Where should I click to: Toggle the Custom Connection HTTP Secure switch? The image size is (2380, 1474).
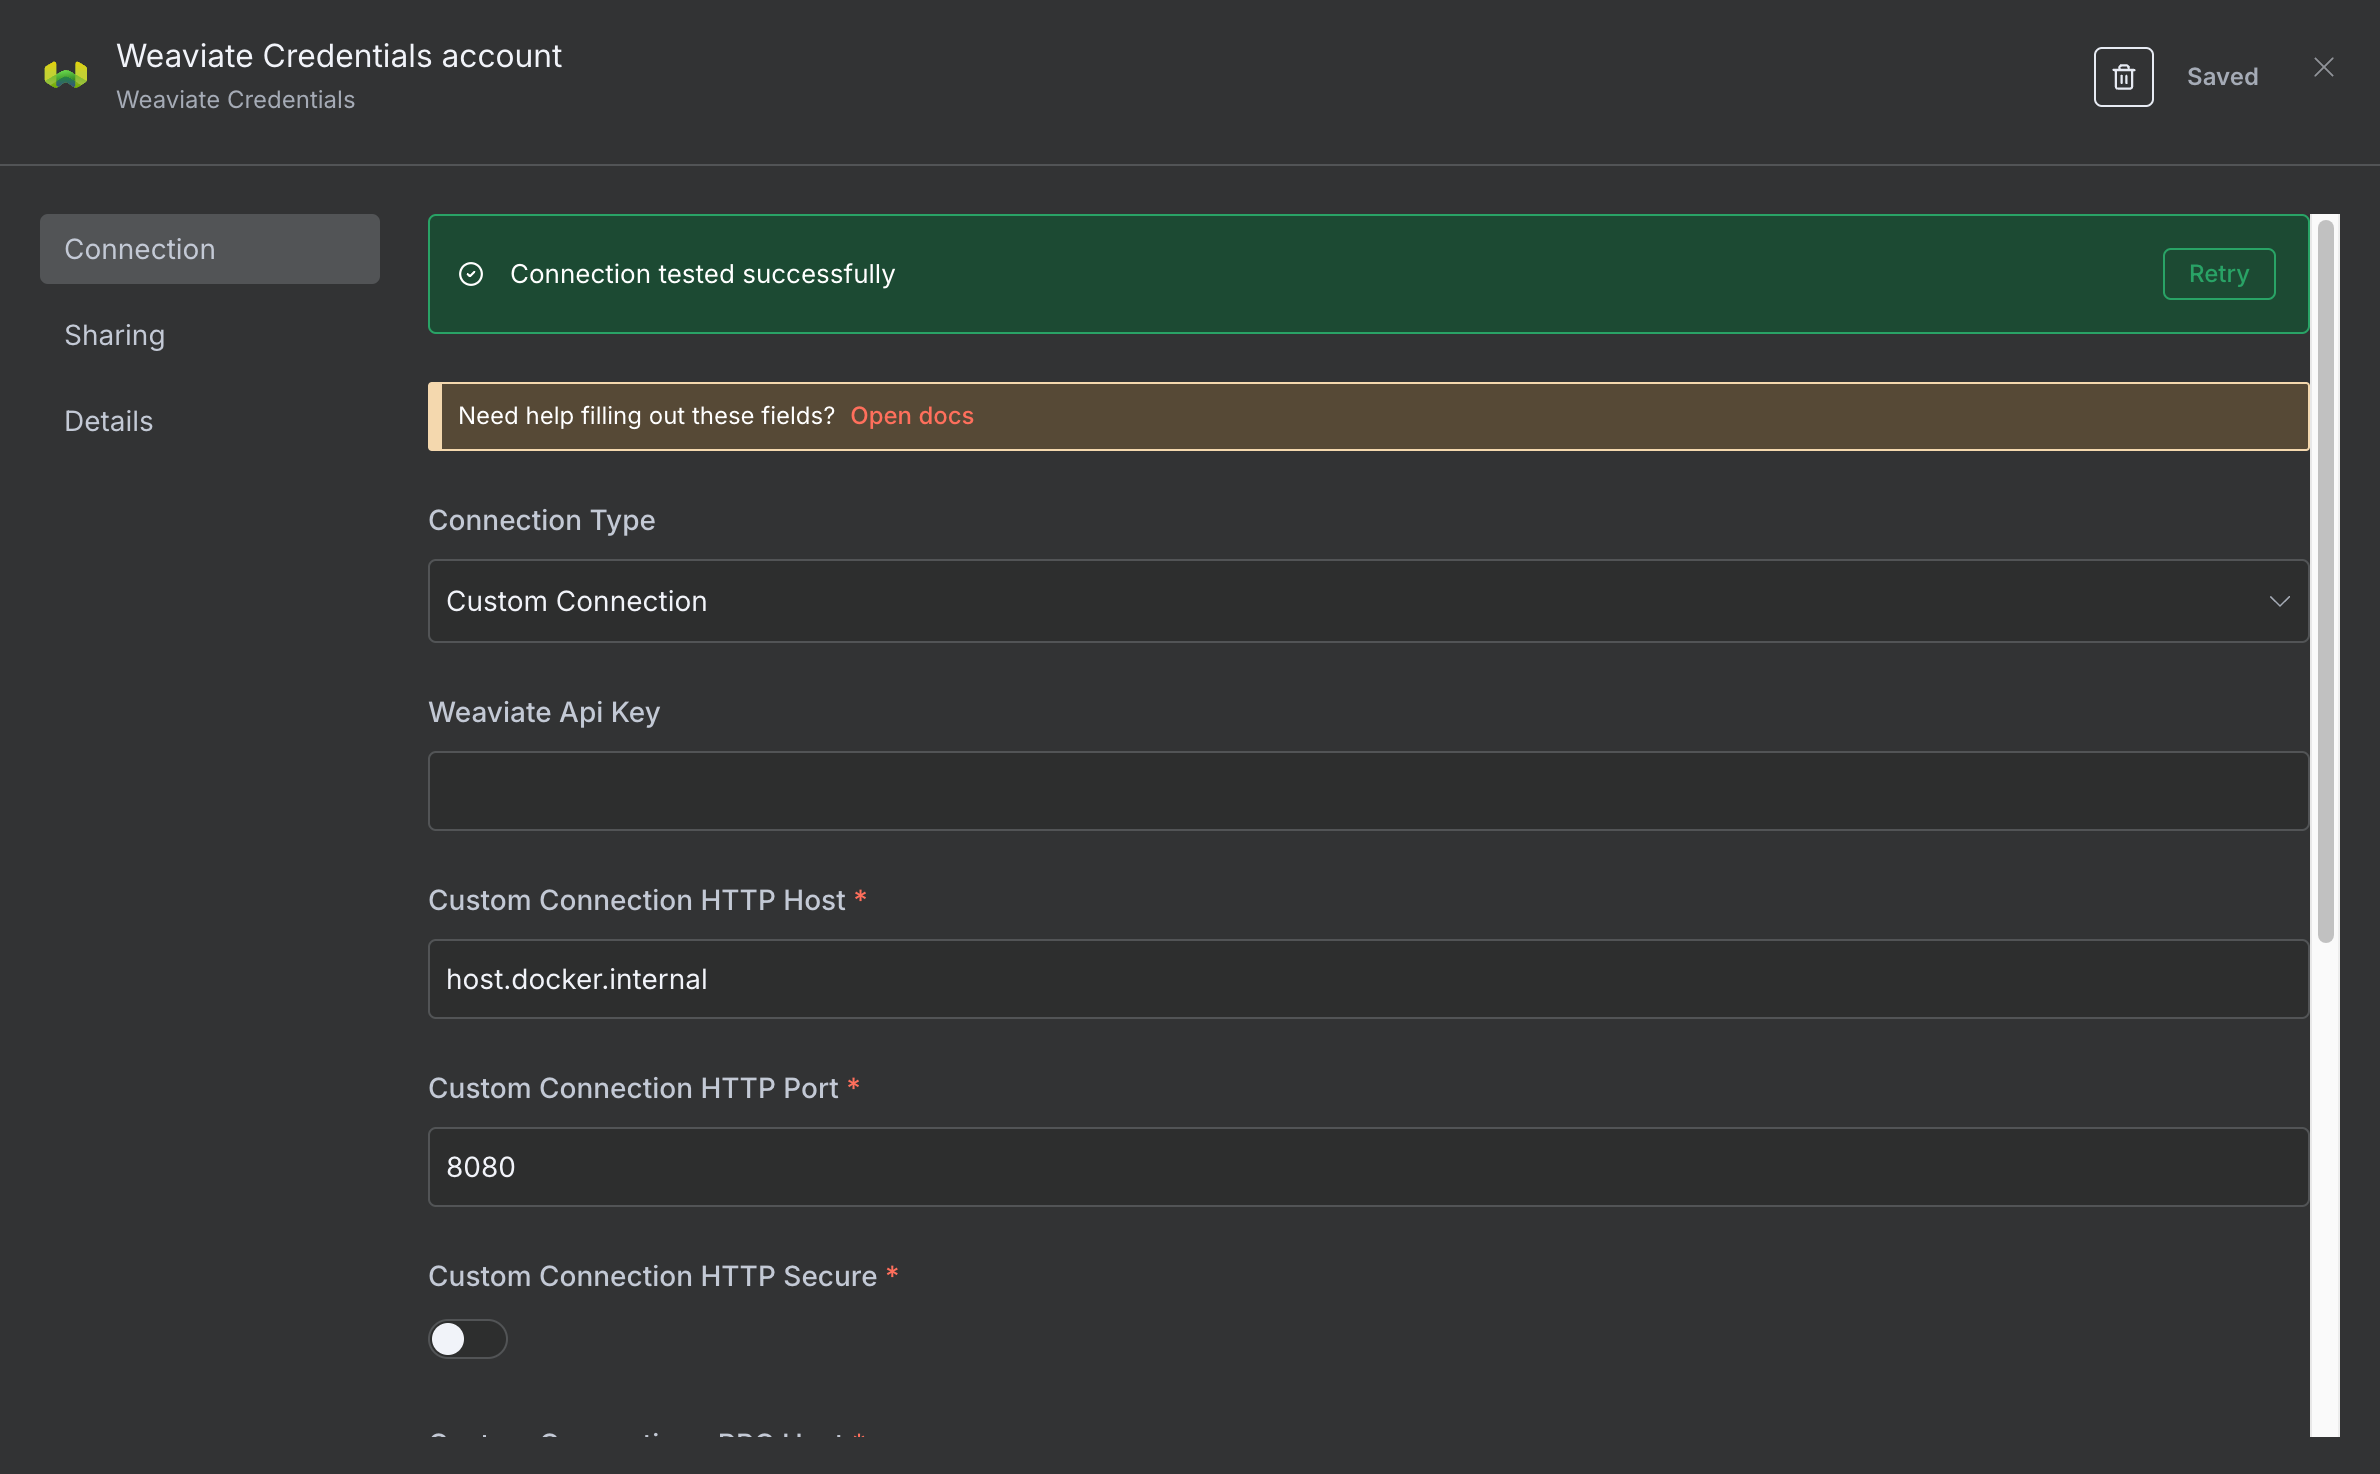pyautogui.click(x=467, y=1339)
